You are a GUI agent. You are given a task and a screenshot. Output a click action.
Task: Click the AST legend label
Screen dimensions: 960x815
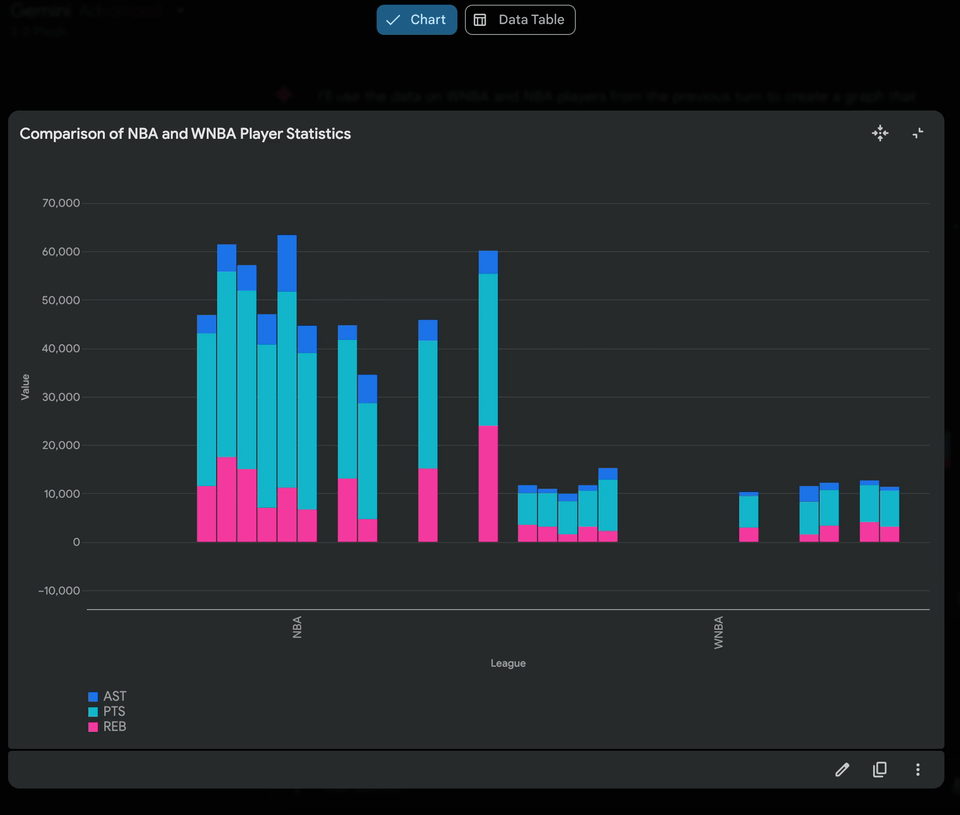click(x=114, y=696)
